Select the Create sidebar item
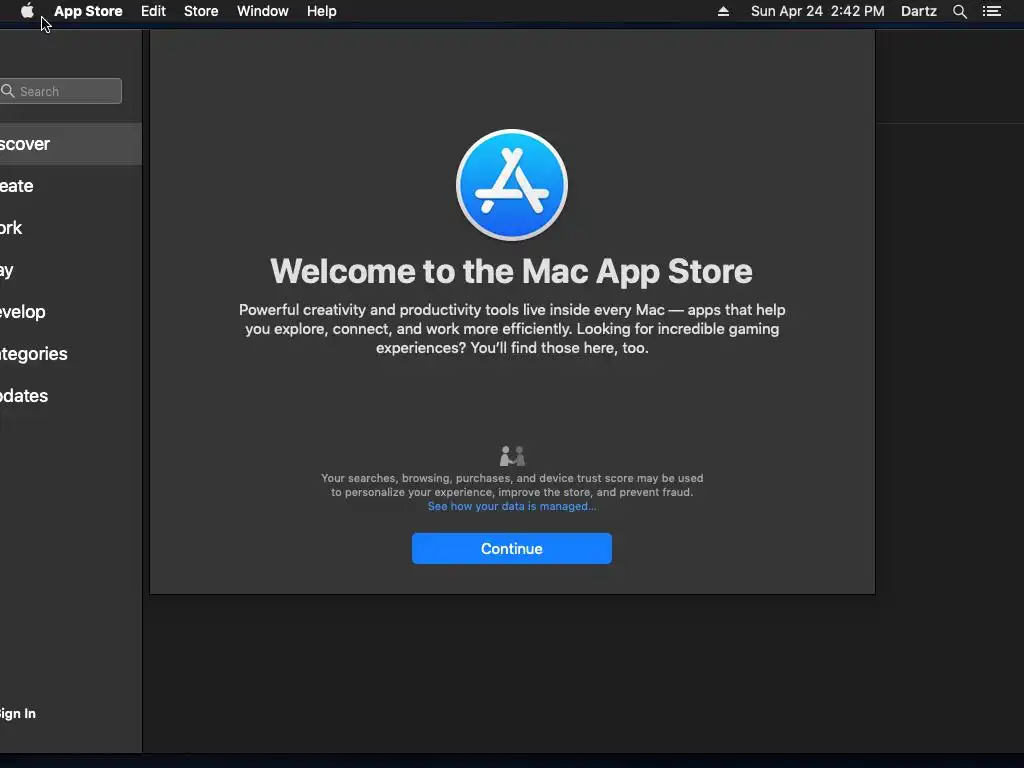The height and width of the screenshot is (768, 1024). coord(71,185)
